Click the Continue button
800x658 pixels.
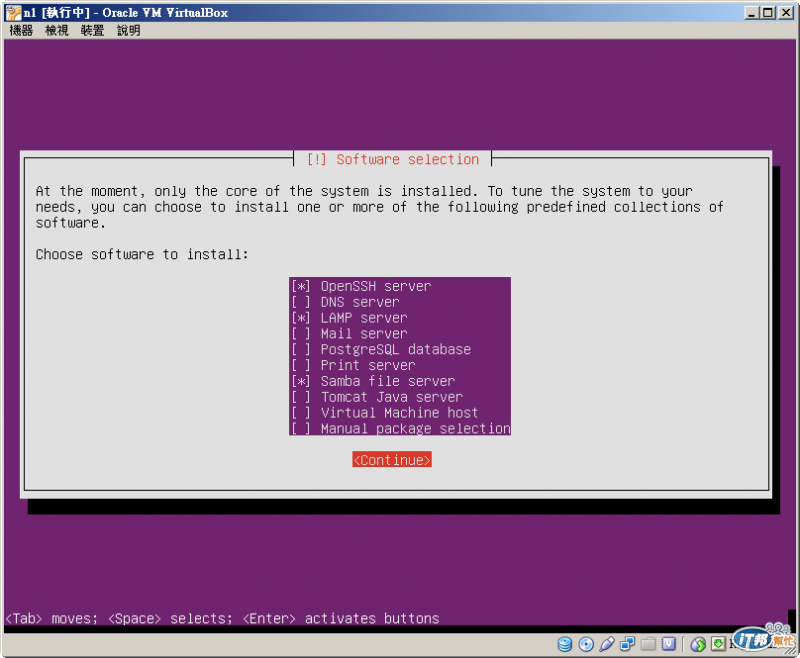click(x=392, y=460)
